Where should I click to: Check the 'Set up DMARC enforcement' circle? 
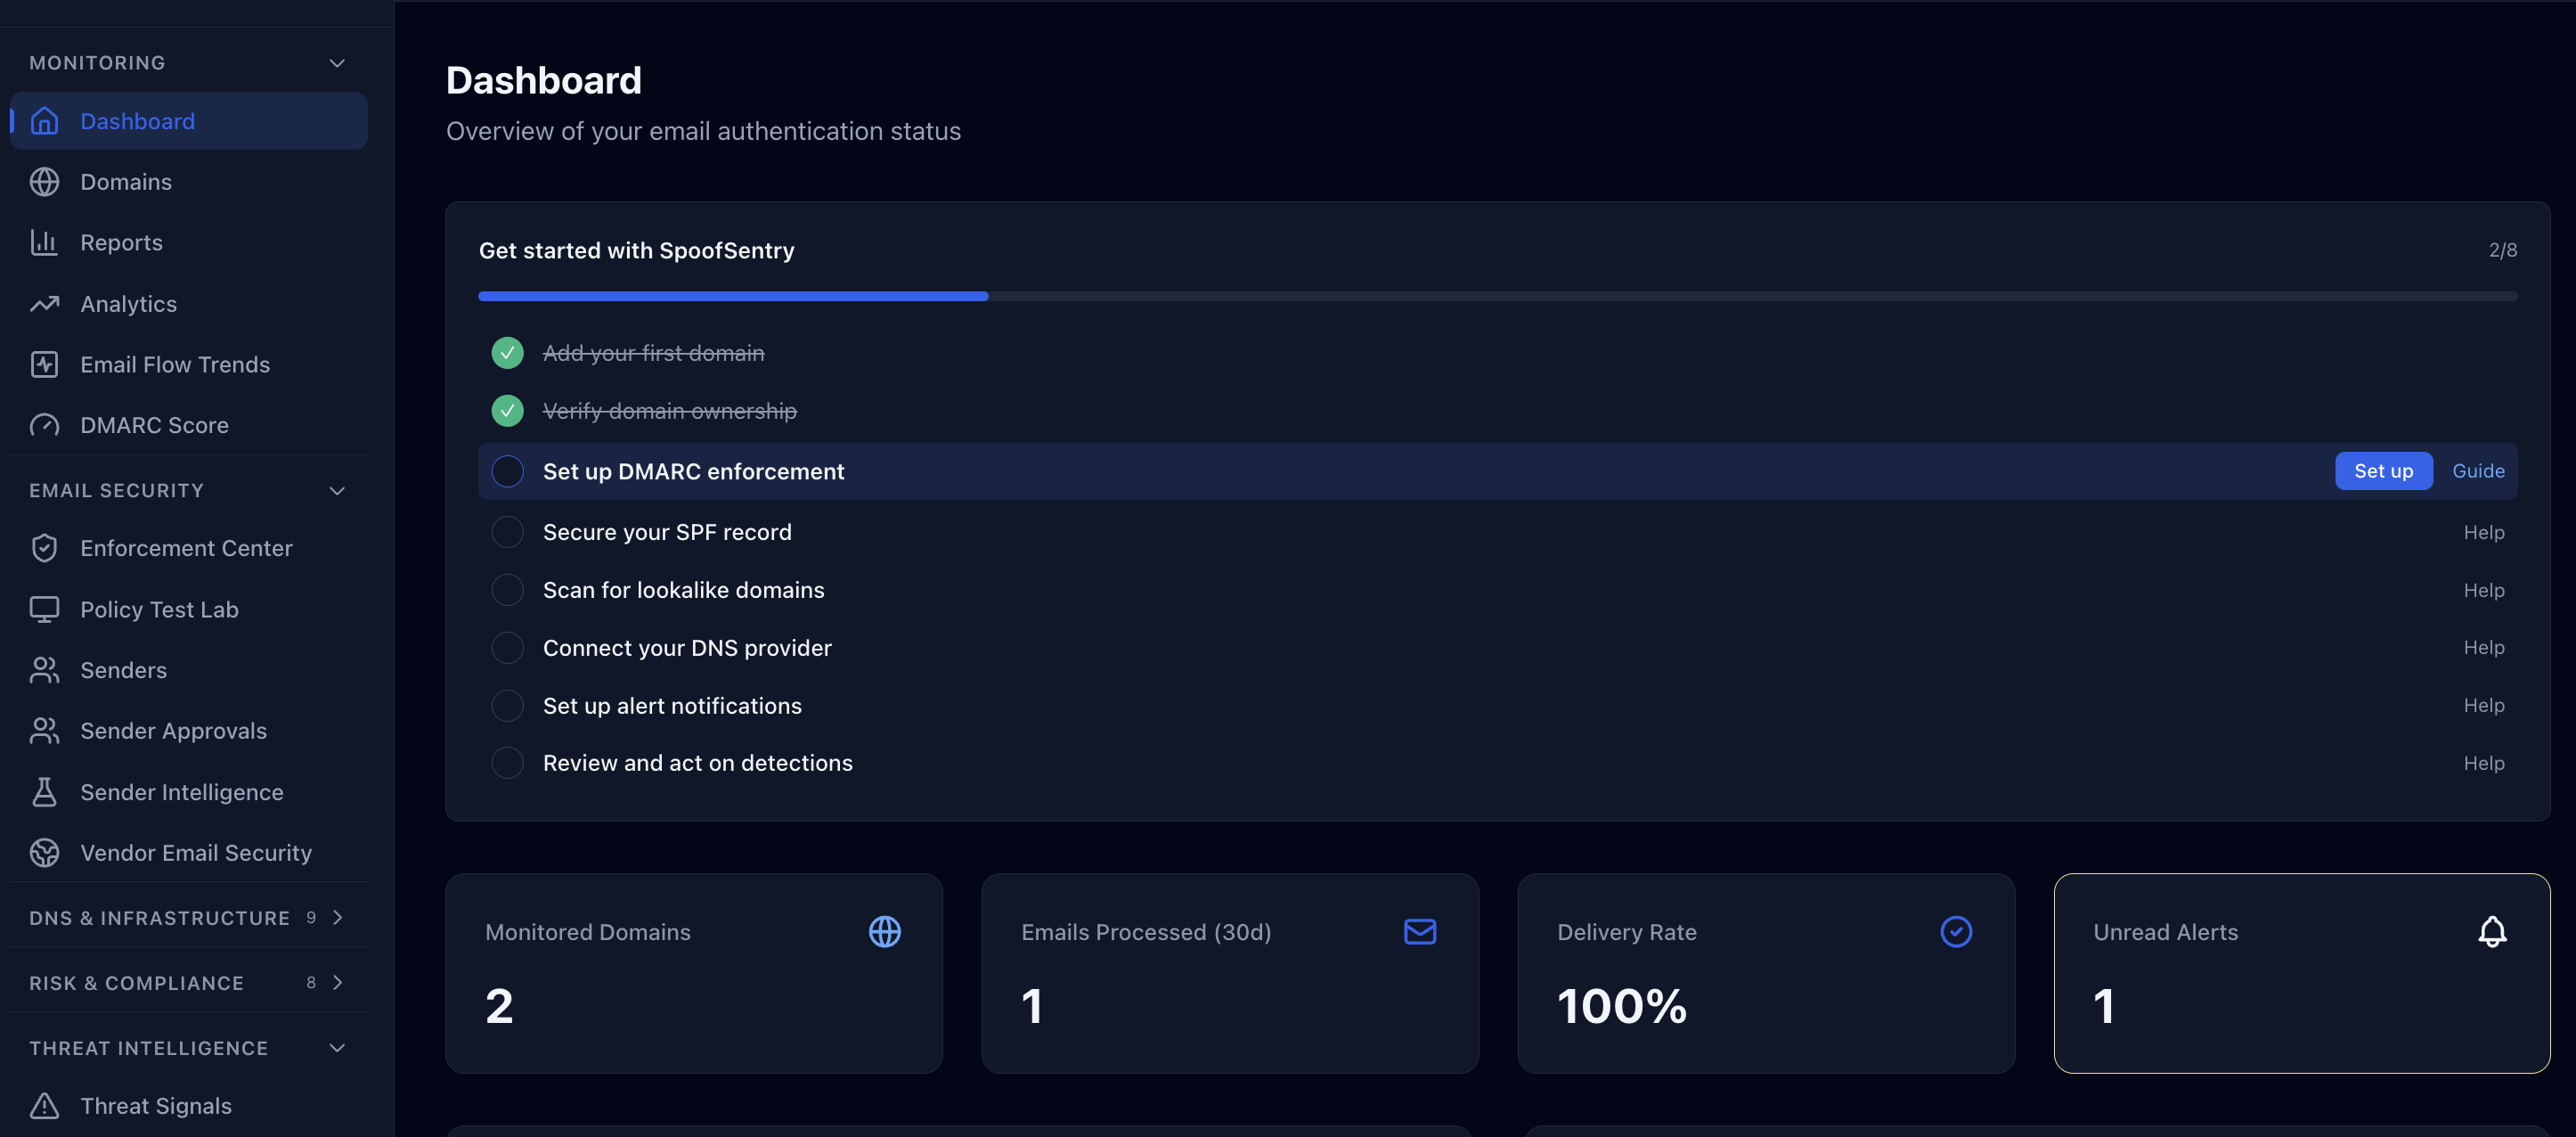click(x=507, y=471)
